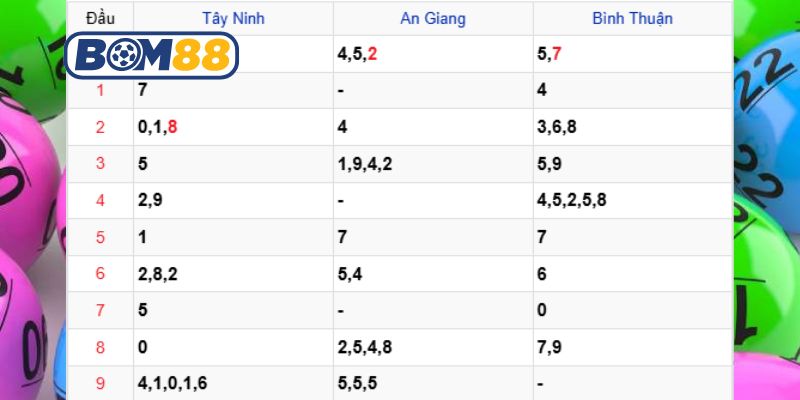
Task: Open the Bình Thuận column header link
Action: [x=633, y=19]
